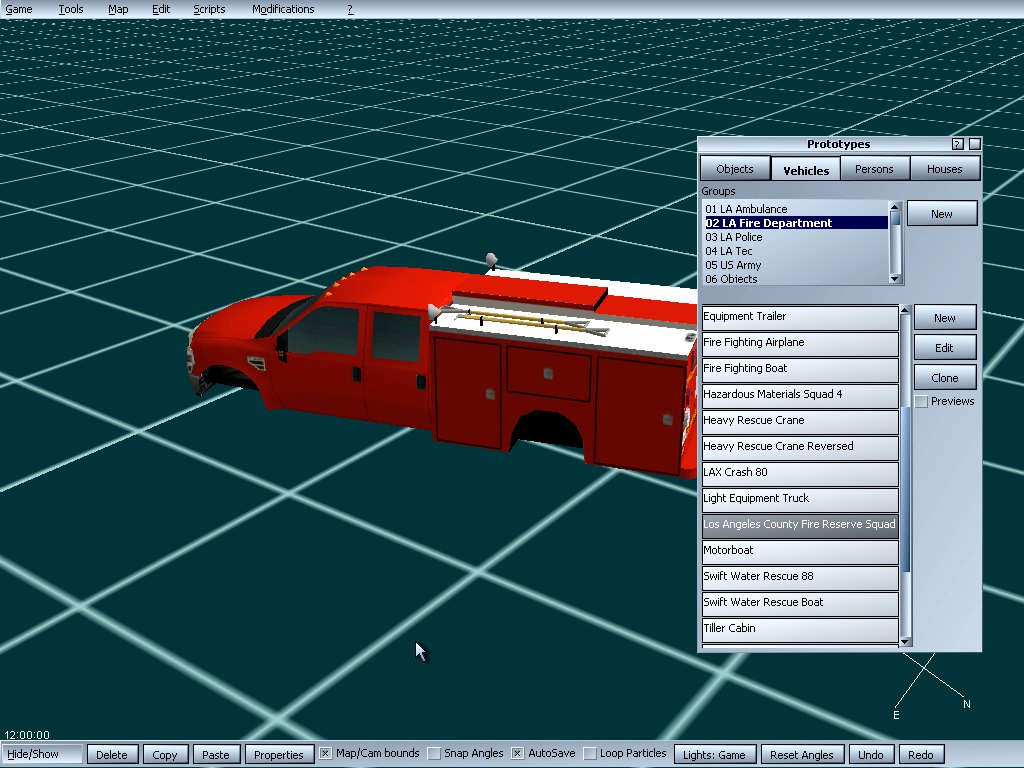
Task: Open the Modifications menu
Action: tap(283, 9)
